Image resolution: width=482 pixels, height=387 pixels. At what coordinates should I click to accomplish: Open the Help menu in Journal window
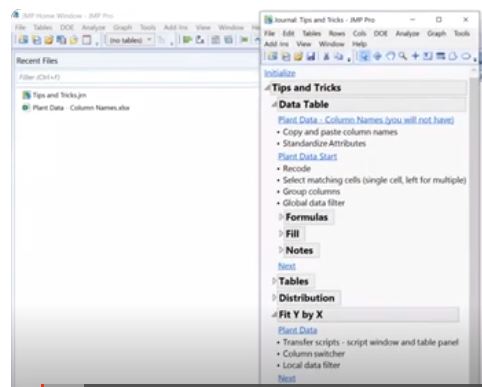coord(359,44)
